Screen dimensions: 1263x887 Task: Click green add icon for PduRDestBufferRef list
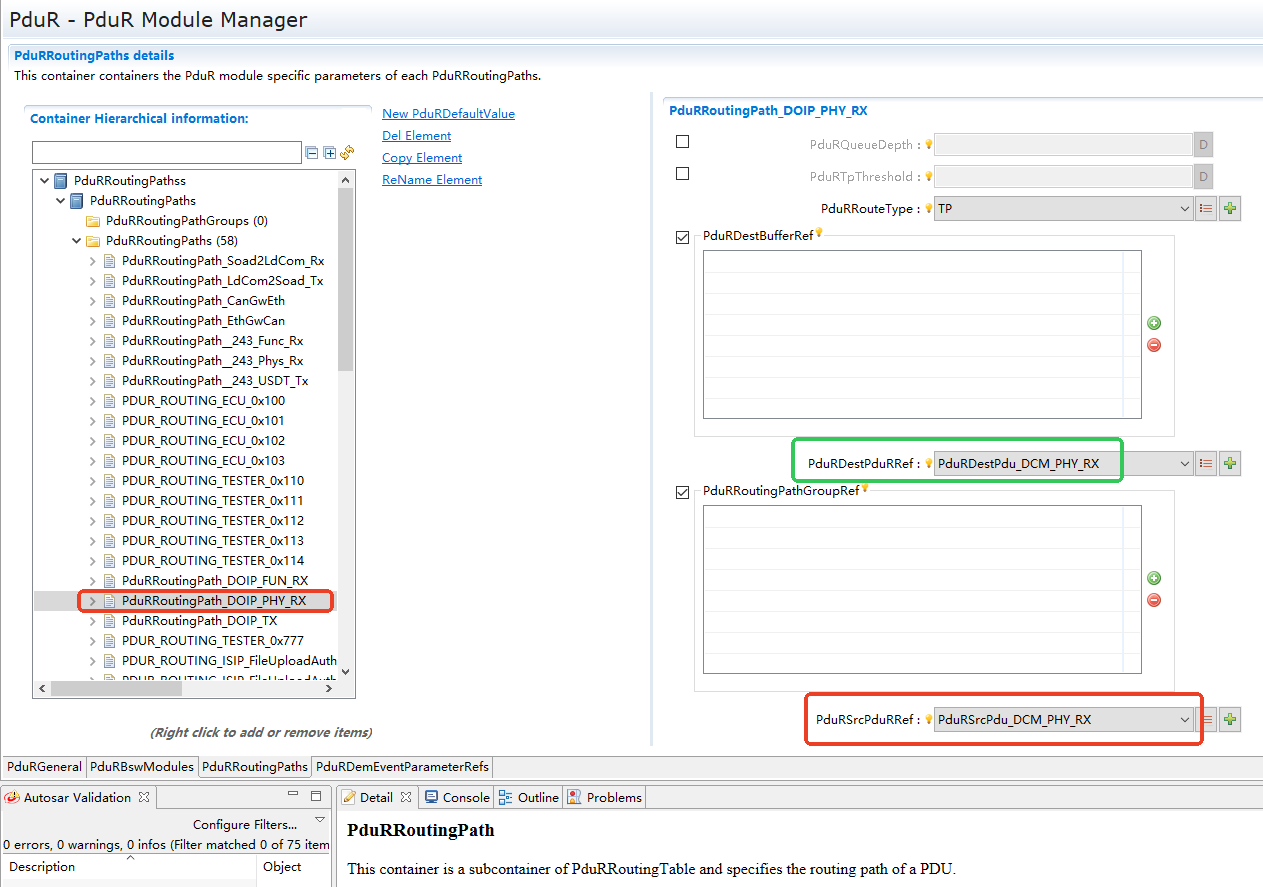click(1154, 323)
